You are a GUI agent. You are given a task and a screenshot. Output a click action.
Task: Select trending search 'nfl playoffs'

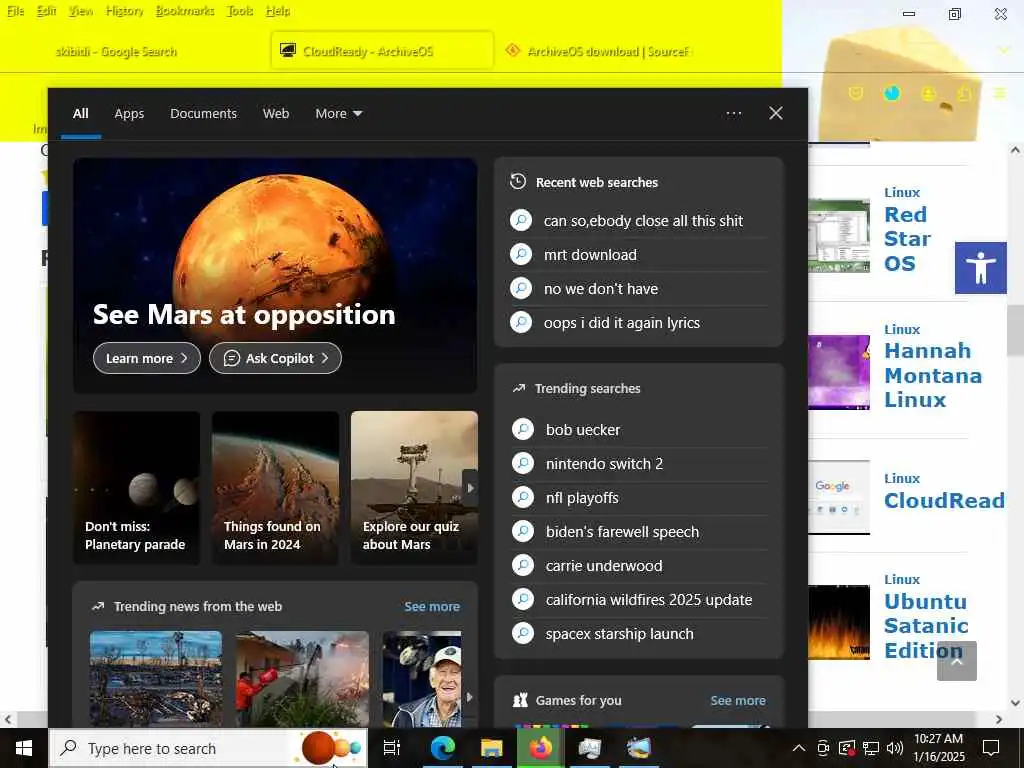[639, 498]
